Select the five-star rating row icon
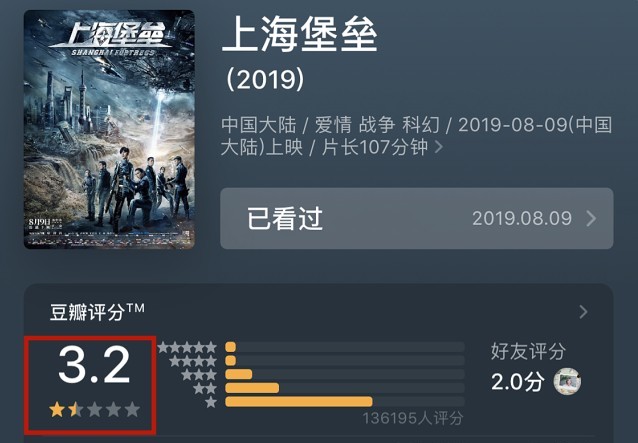The width and height of the screenshot is (638, 443). [187, 347]
